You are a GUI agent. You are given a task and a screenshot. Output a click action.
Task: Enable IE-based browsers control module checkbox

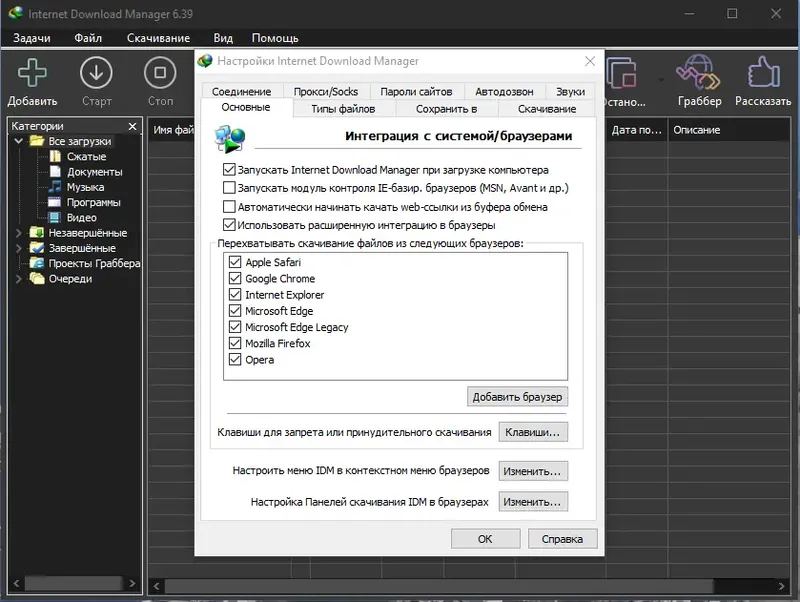point(229,188)
